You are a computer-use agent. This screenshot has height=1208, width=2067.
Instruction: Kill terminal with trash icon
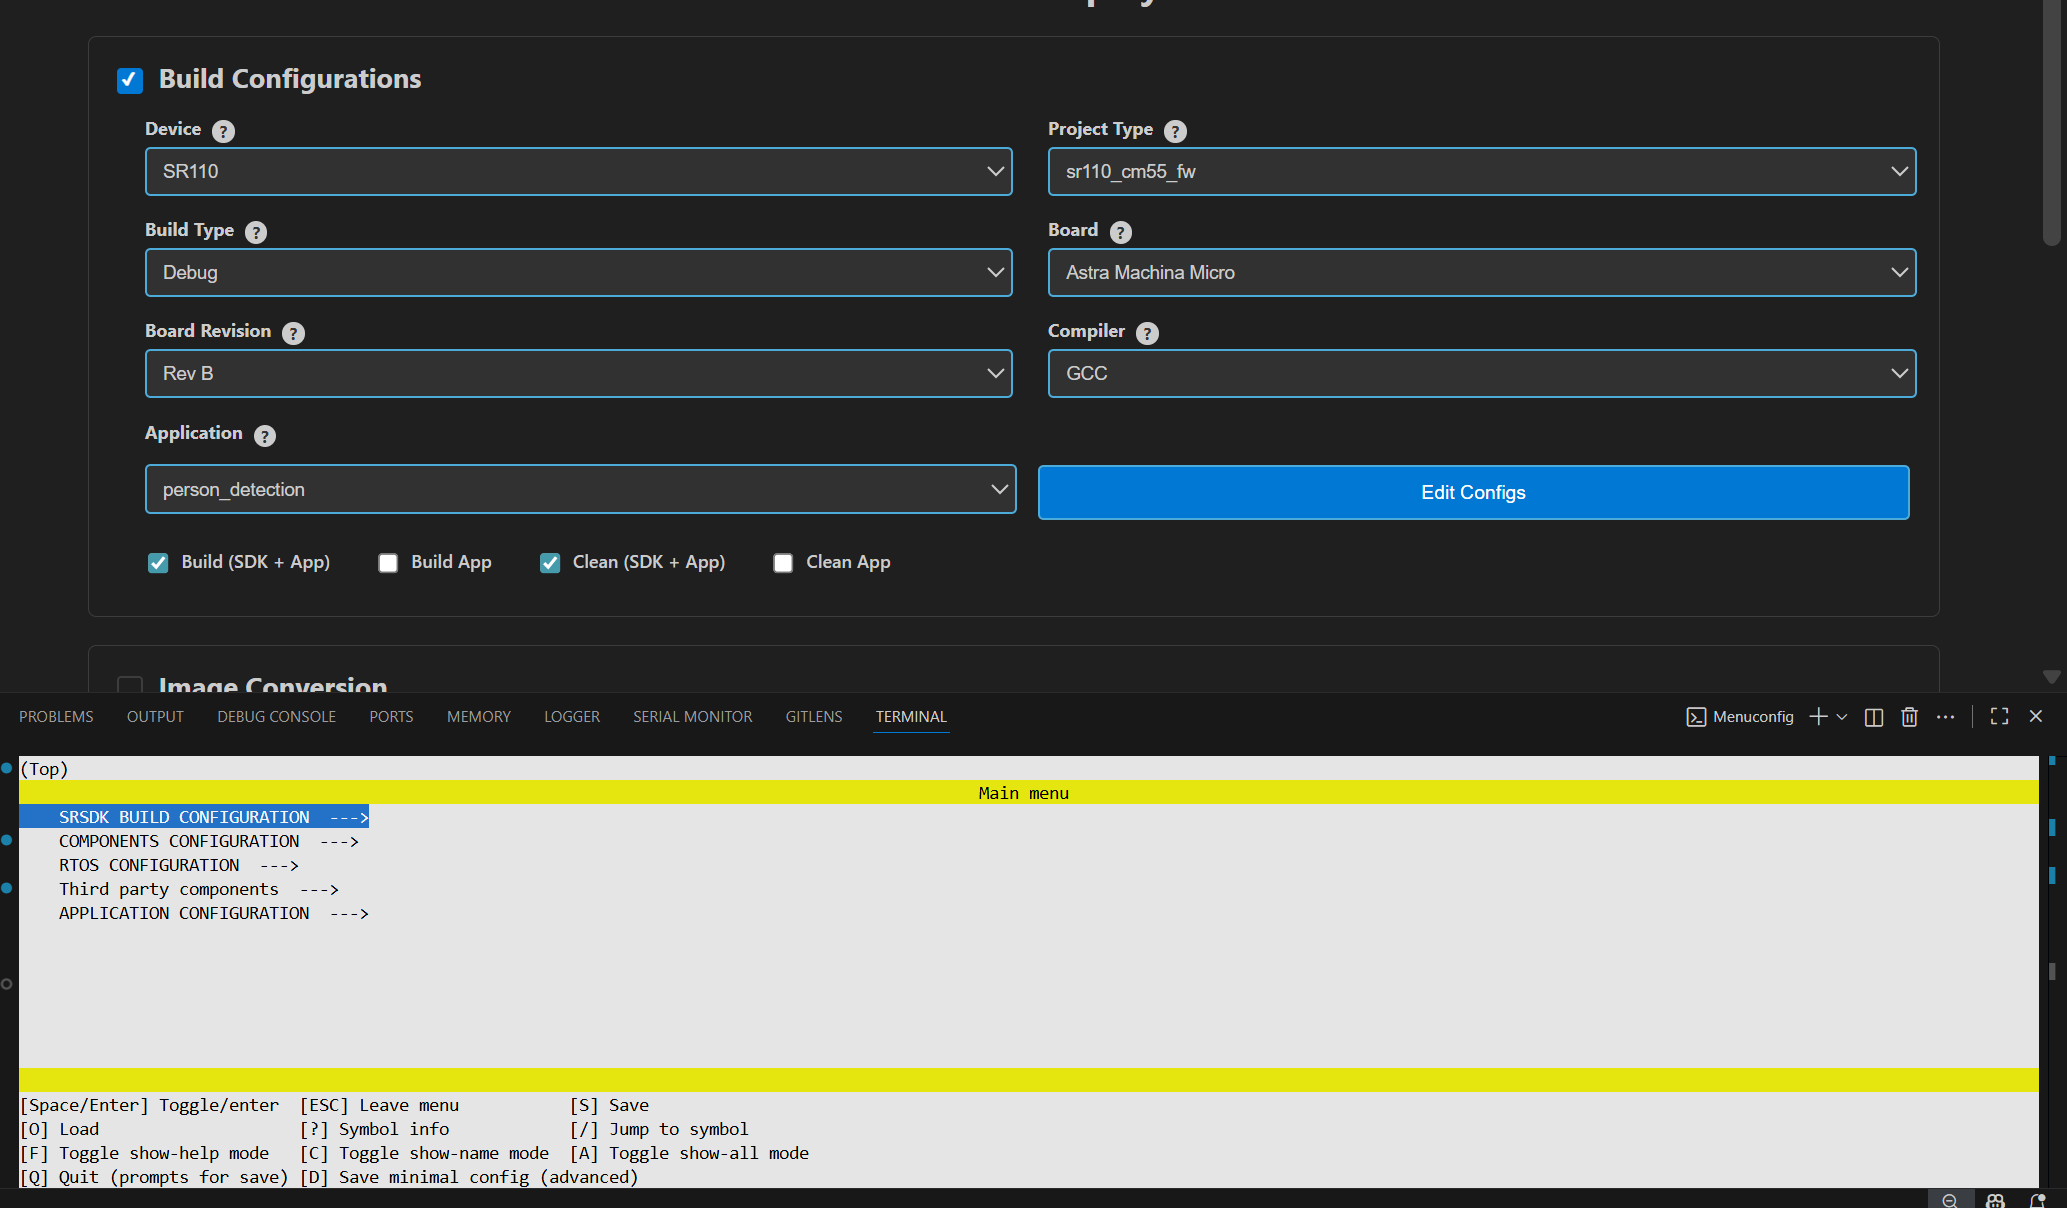pos(1909,717)
